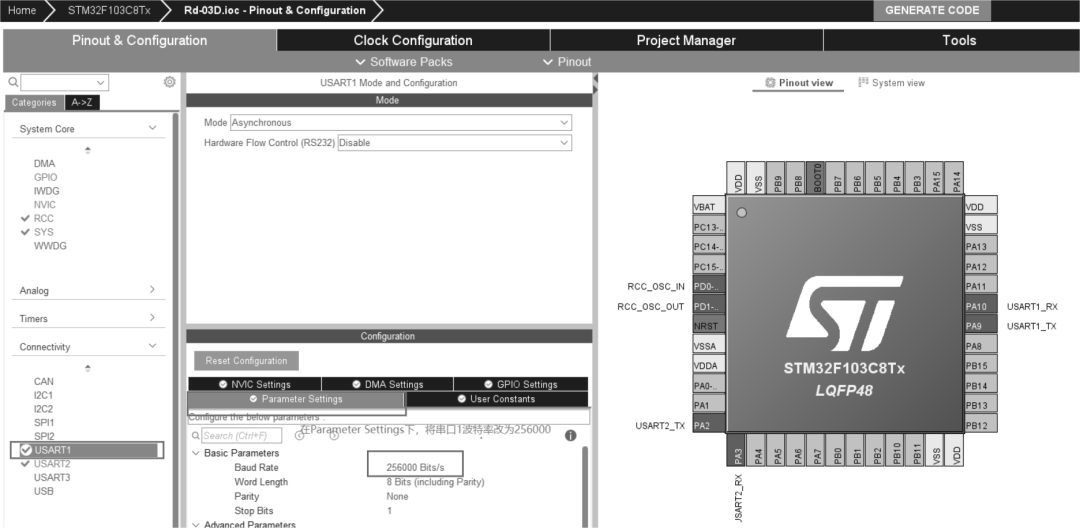Click the settings gear icon in the categories panel
The height and width of the screenshot is (528, 1080).
click(169, 82)
